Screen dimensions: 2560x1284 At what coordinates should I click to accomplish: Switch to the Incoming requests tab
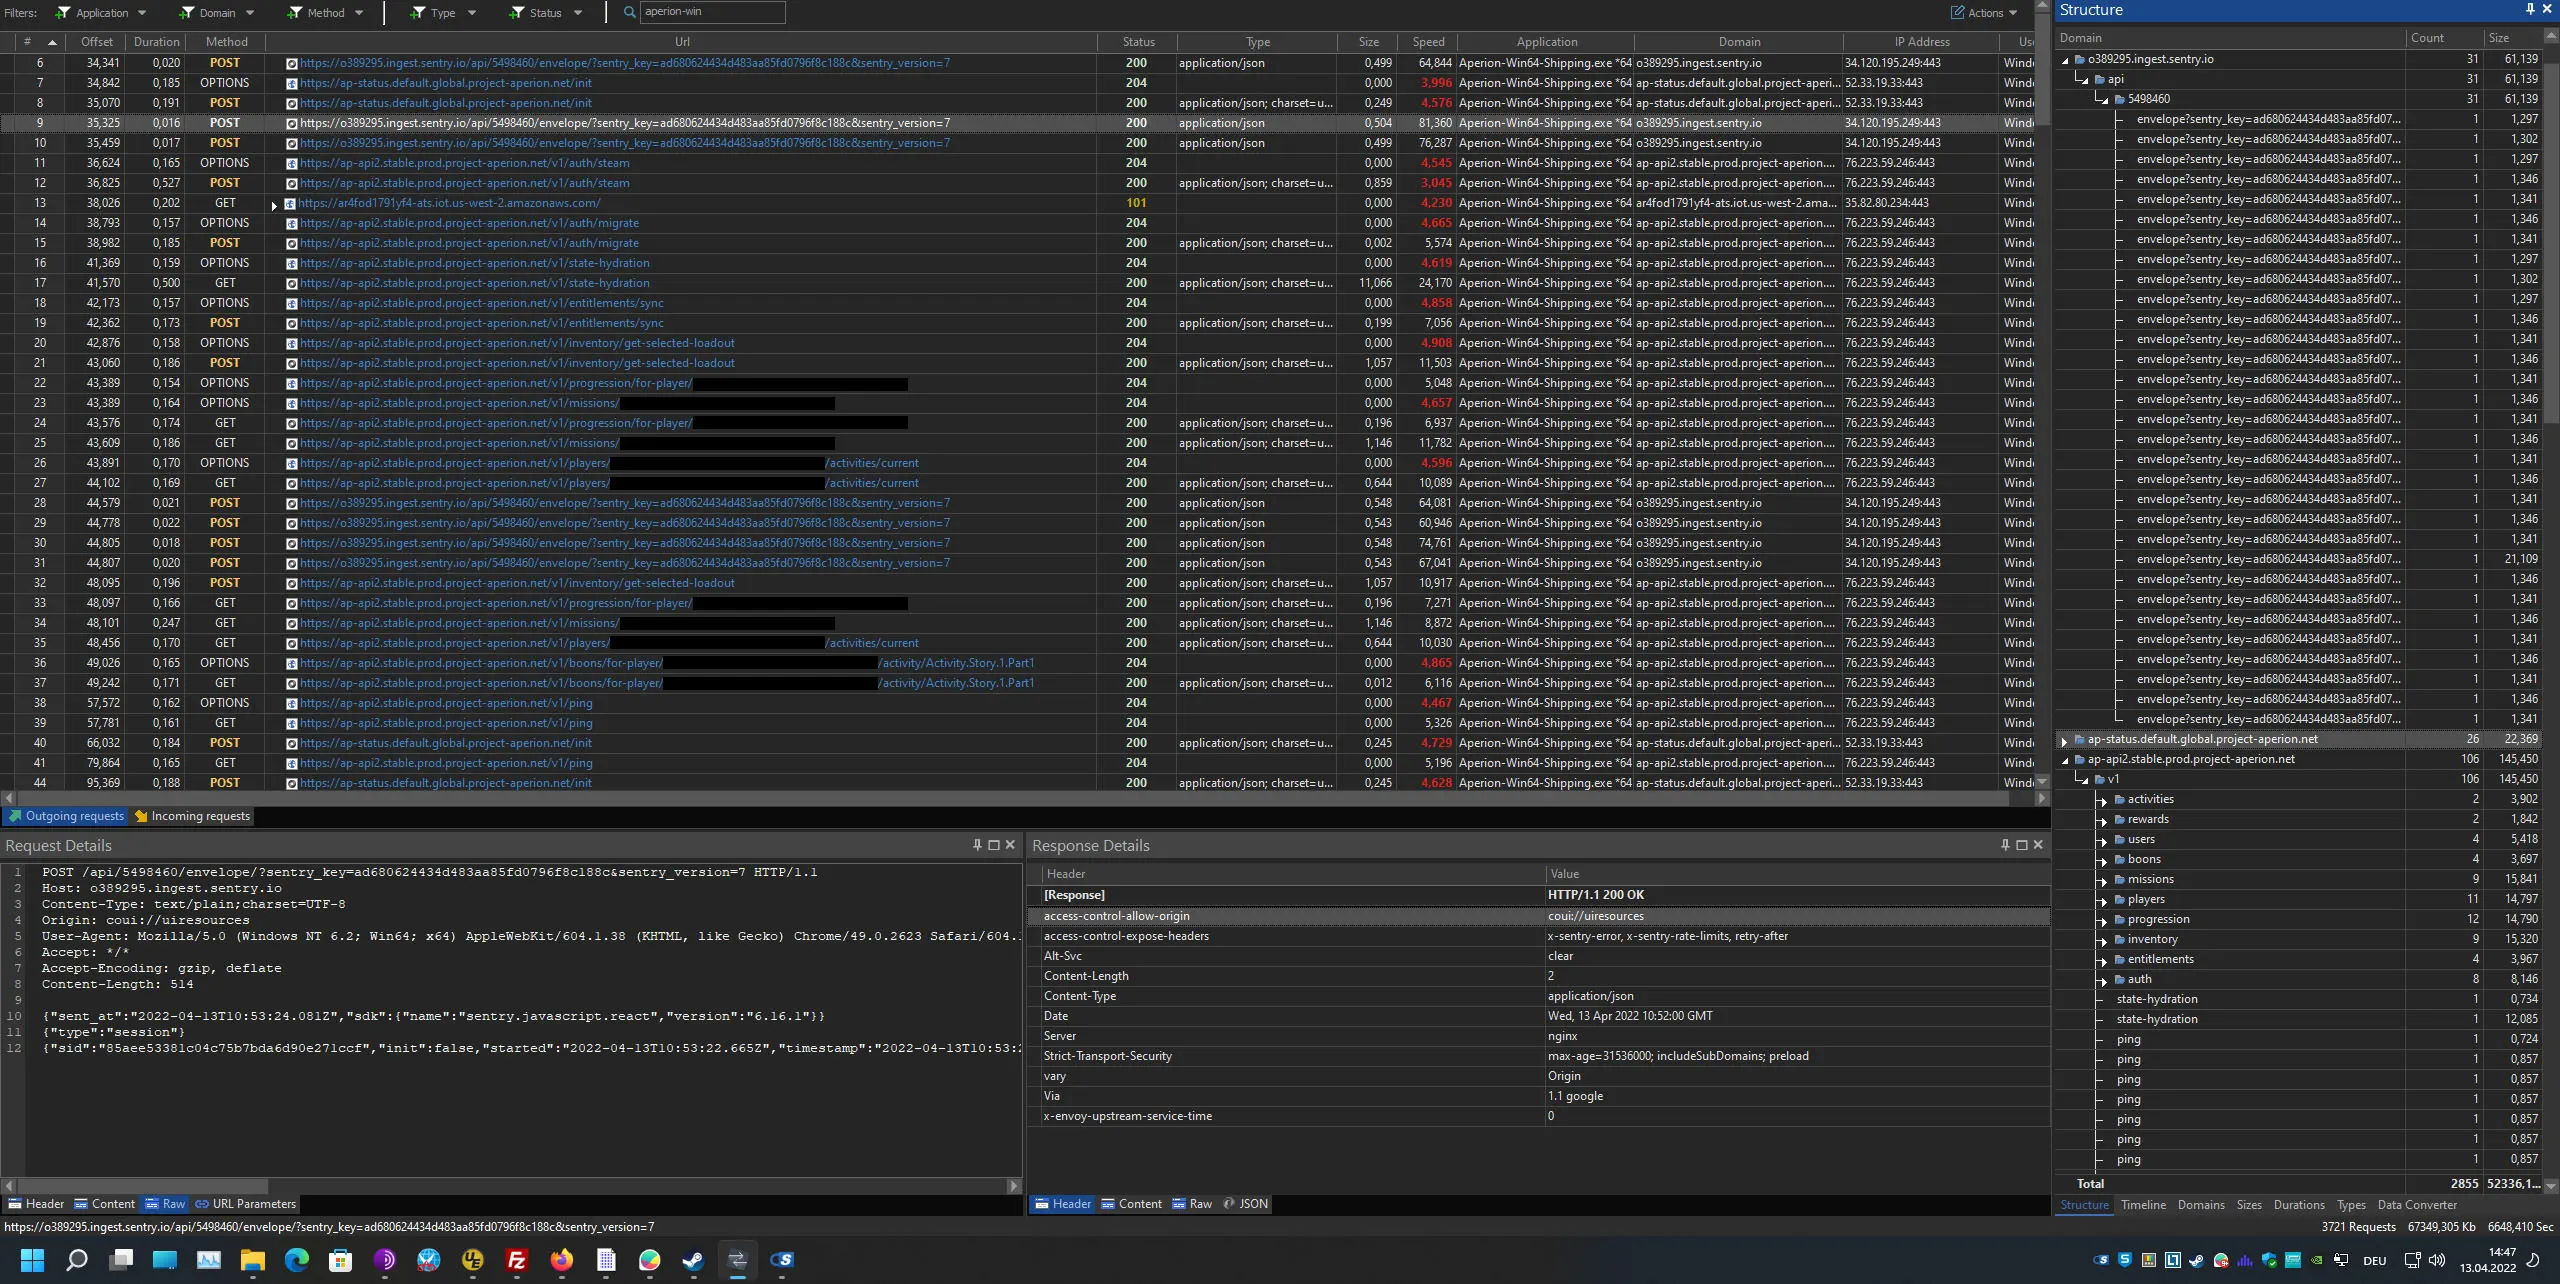pyautogui.click(x=192, y=816)
